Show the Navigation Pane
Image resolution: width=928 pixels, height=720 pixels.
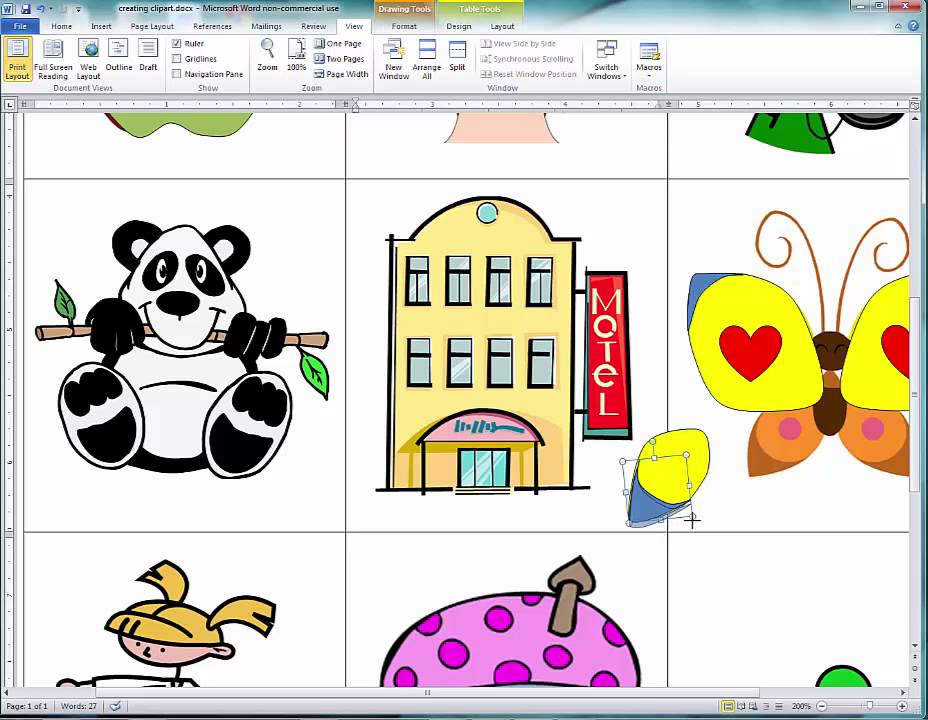(177, 73)
